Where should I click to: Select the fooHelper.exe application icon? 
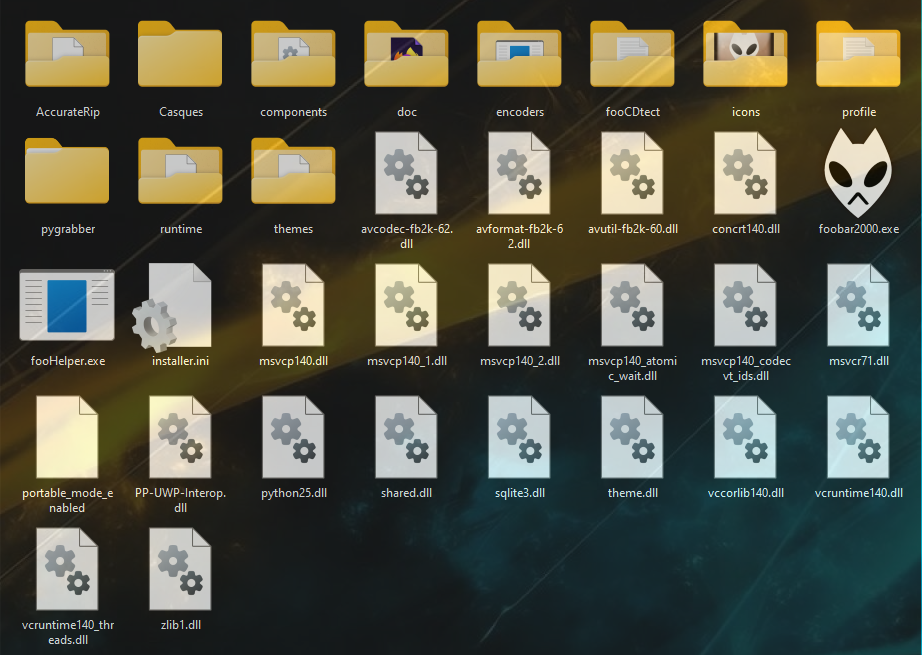67,305
